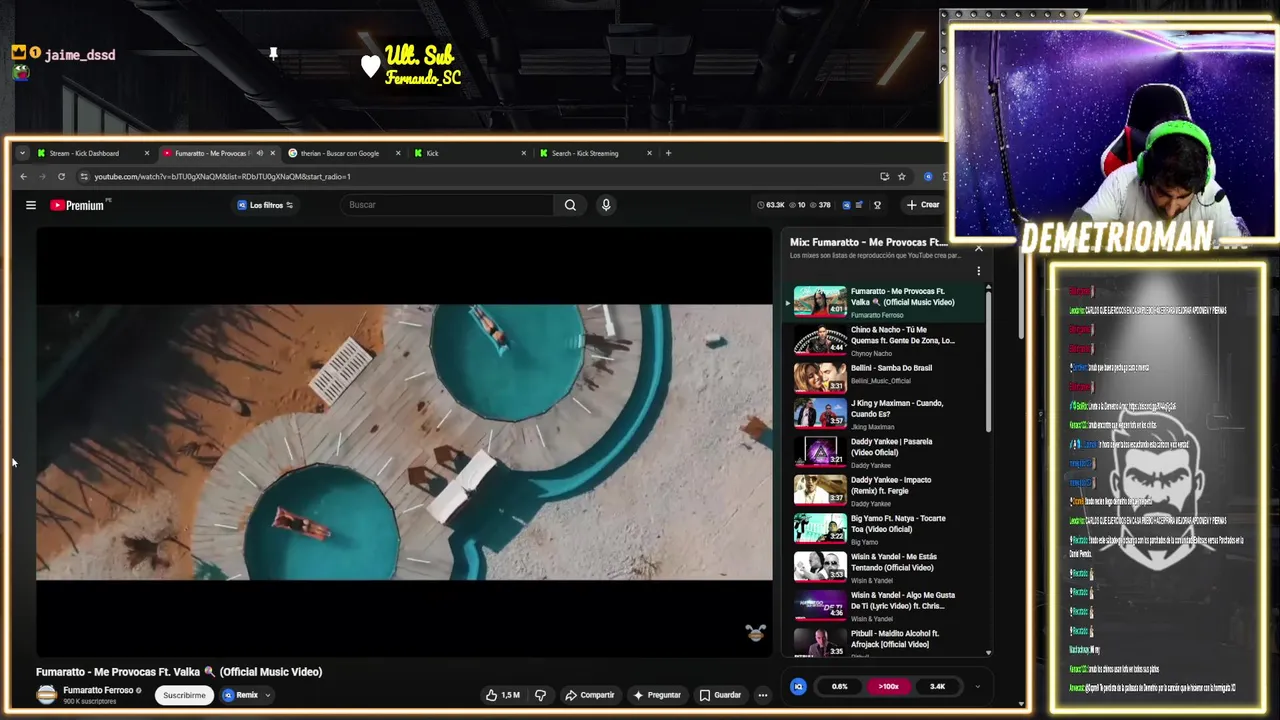Open the YouTube hamburger guide menu

pyautogui.click(x=31, y=205)
